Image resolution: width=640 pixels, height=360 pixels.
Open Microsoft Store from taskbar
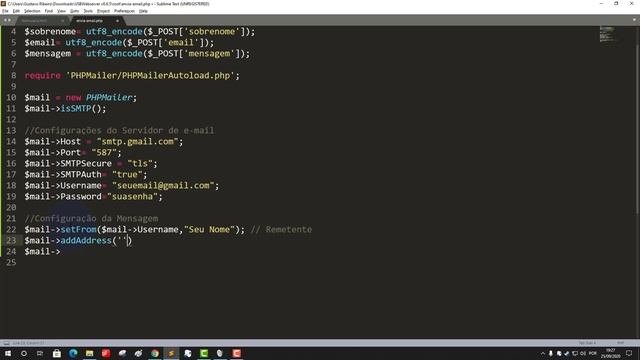[57, 353]
